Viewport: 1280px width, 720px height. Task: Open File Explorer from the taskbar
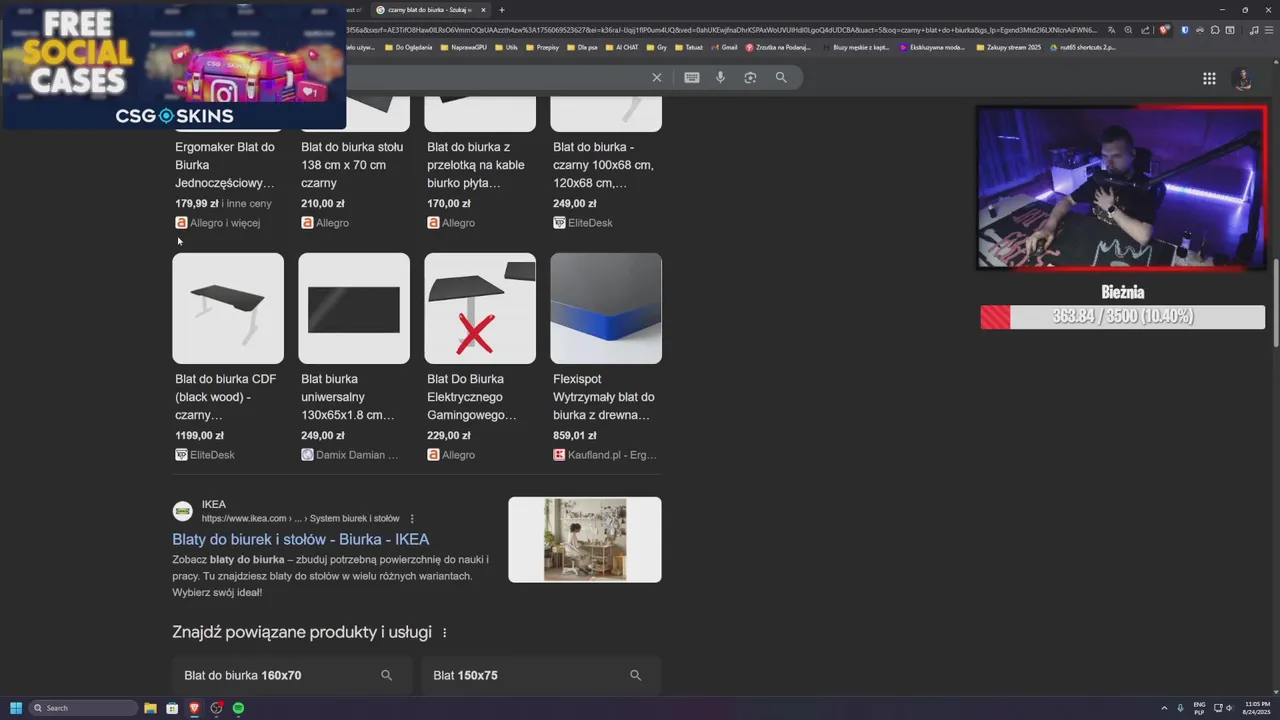pos(150,708)
